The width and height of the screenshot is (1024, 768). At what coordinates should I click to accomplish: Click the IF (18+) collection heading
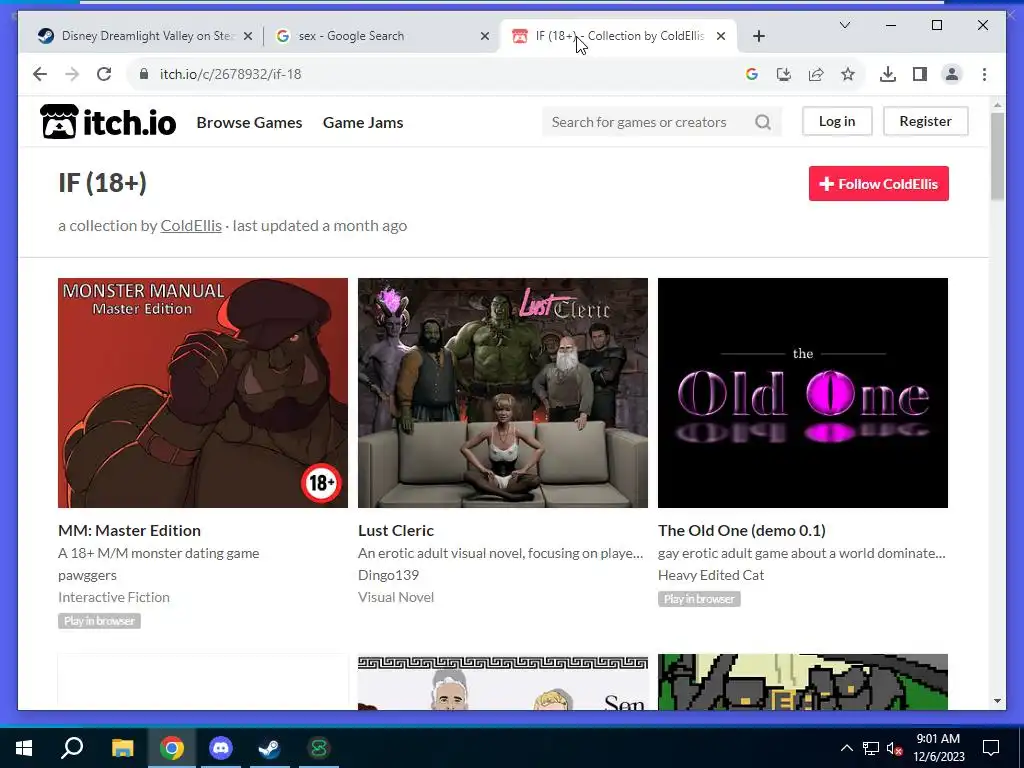(103, 183)
